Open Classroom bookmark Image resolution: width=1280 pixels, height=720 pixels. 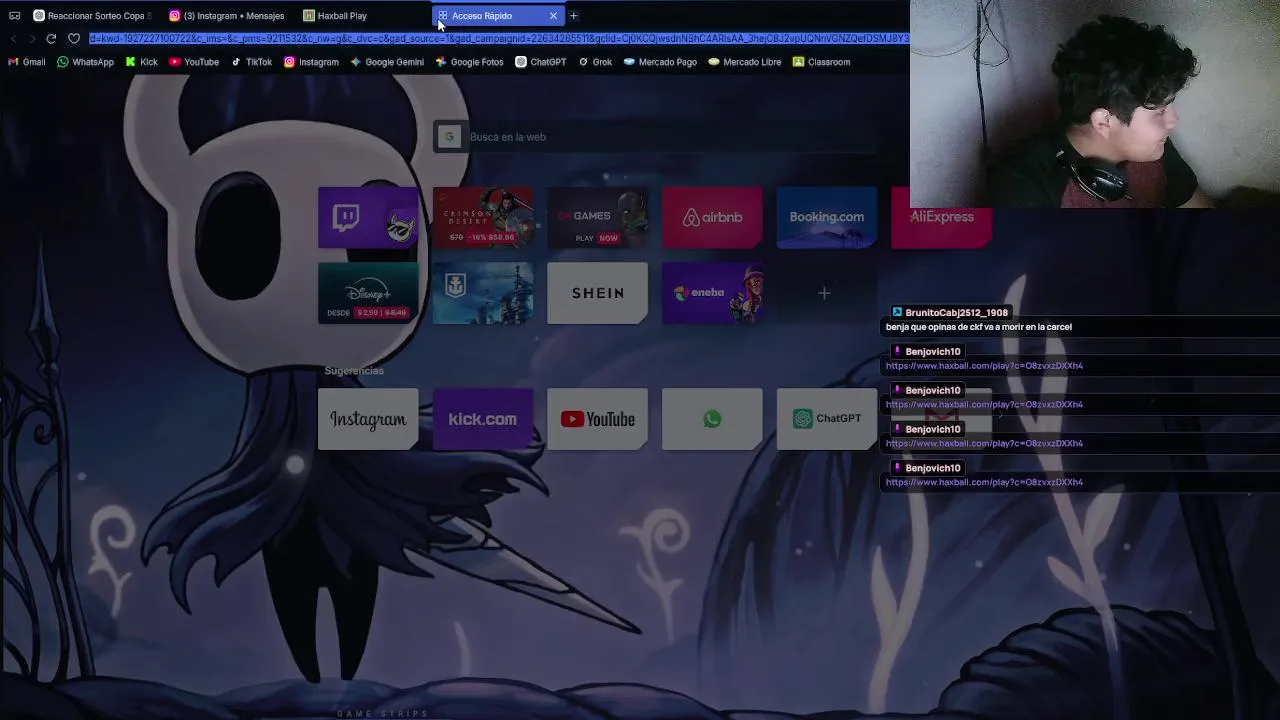[x=821, y=62]
